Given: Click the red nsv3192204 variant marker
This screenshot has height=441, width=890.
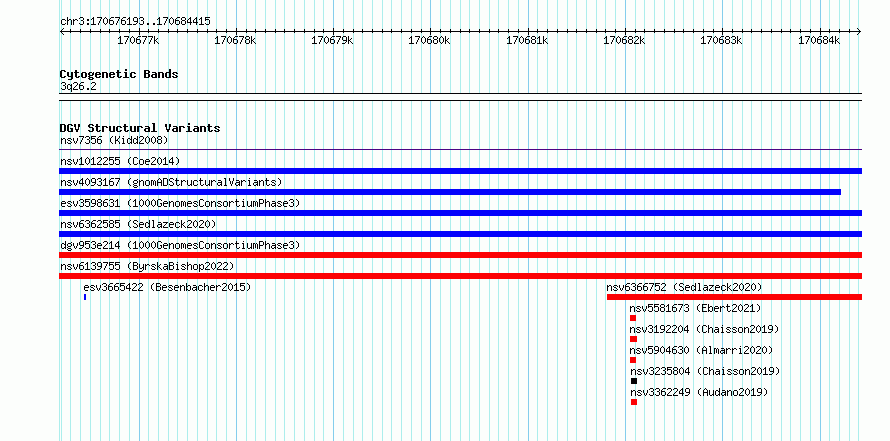Looking at the screenshot, I should pyautogui.click(x=633, y=339).
